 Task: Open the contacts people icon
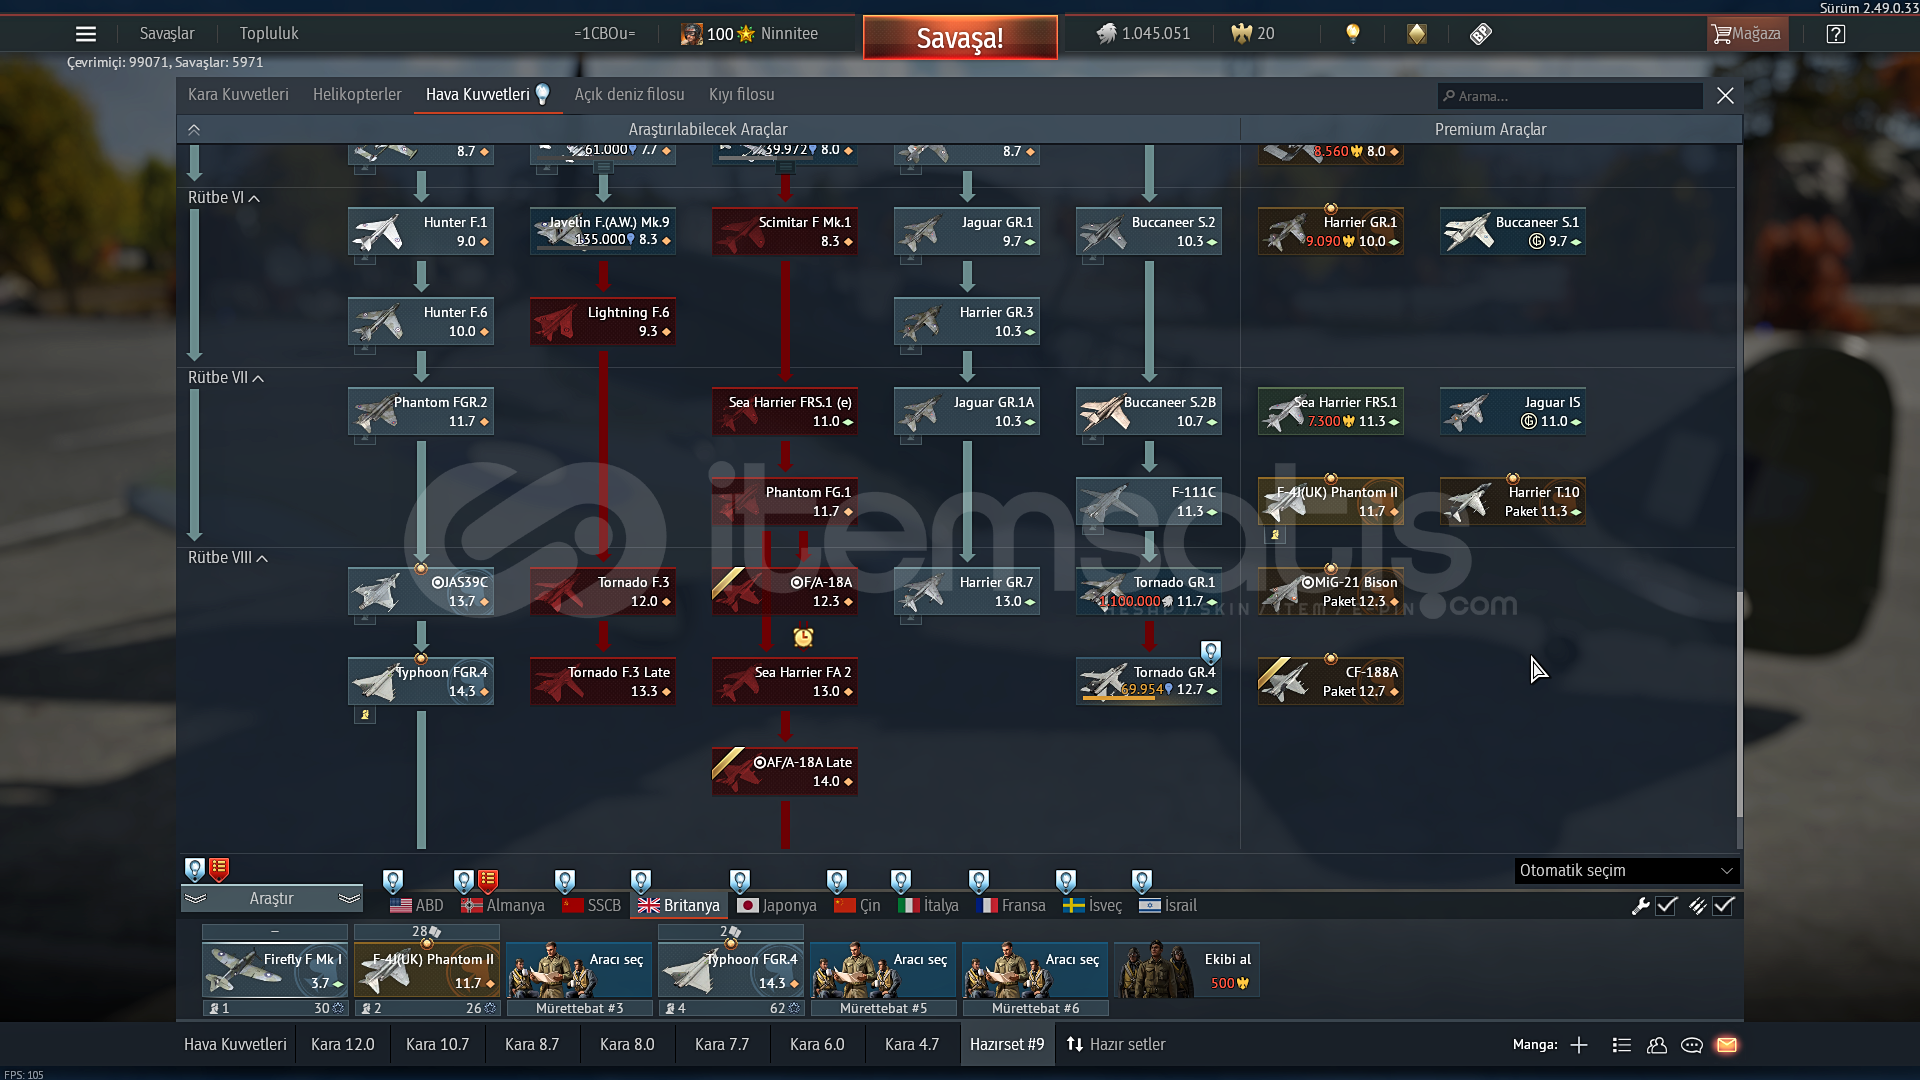tap(1657, 1045)
